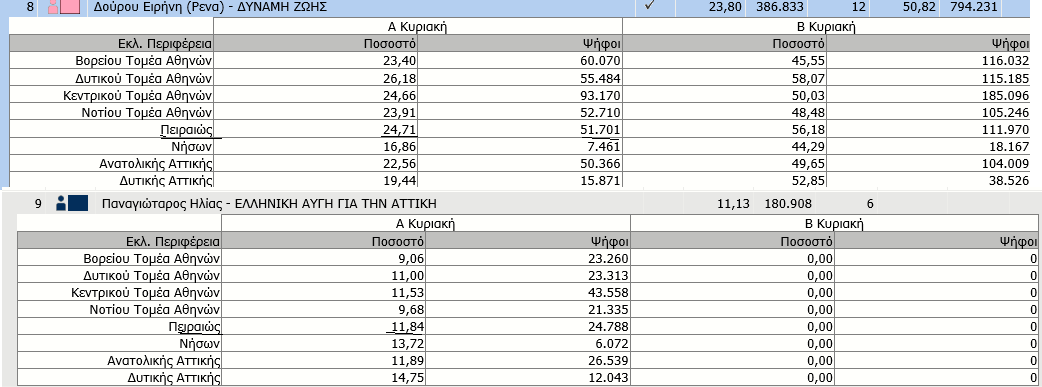Image resolution: width=1042 pixels, height=387 pixels.
Task: Click the Α Κυριακή header in the Δούρου table
Action: 417,27
